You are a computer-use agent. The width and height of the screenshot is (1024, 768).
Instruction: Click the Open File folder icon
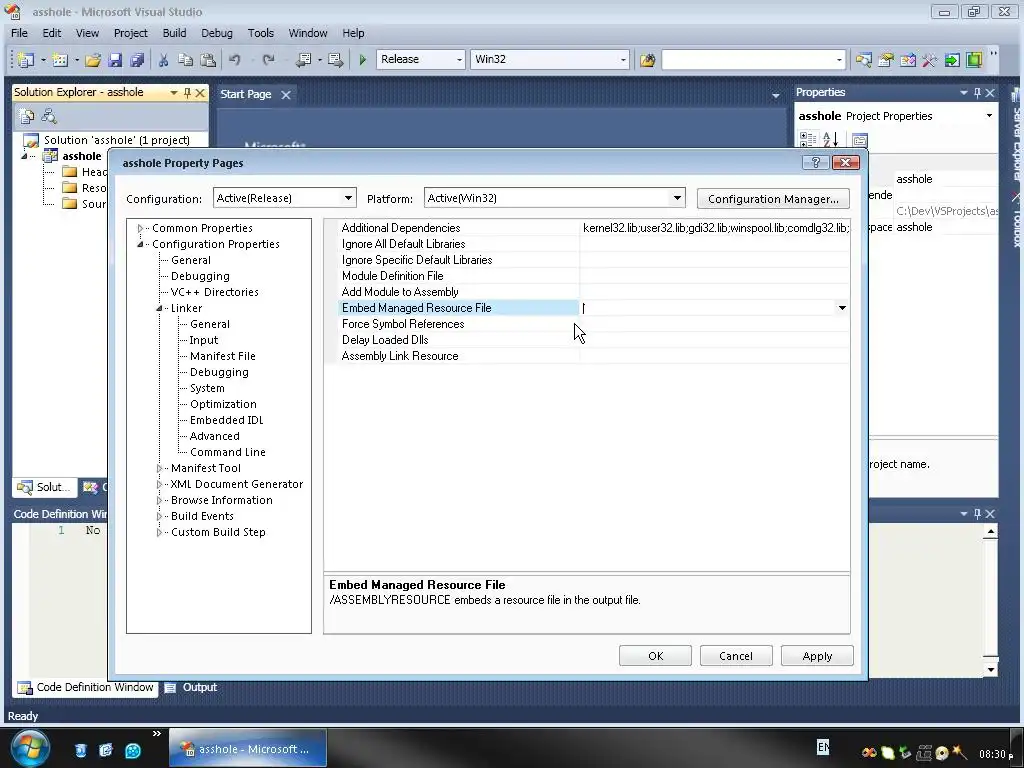(93, 60)
